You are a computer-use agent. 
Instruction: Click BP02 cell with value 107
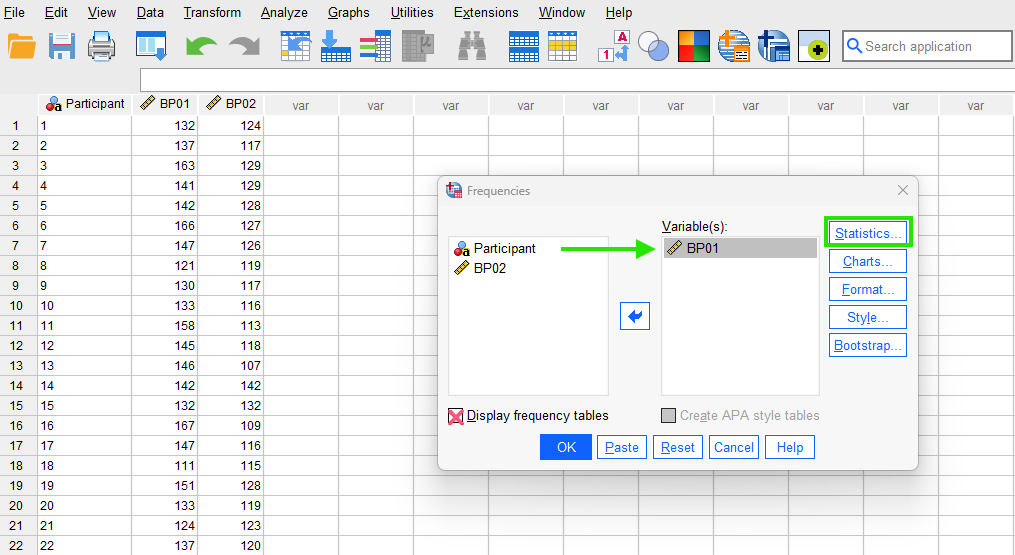coord(231,366)
